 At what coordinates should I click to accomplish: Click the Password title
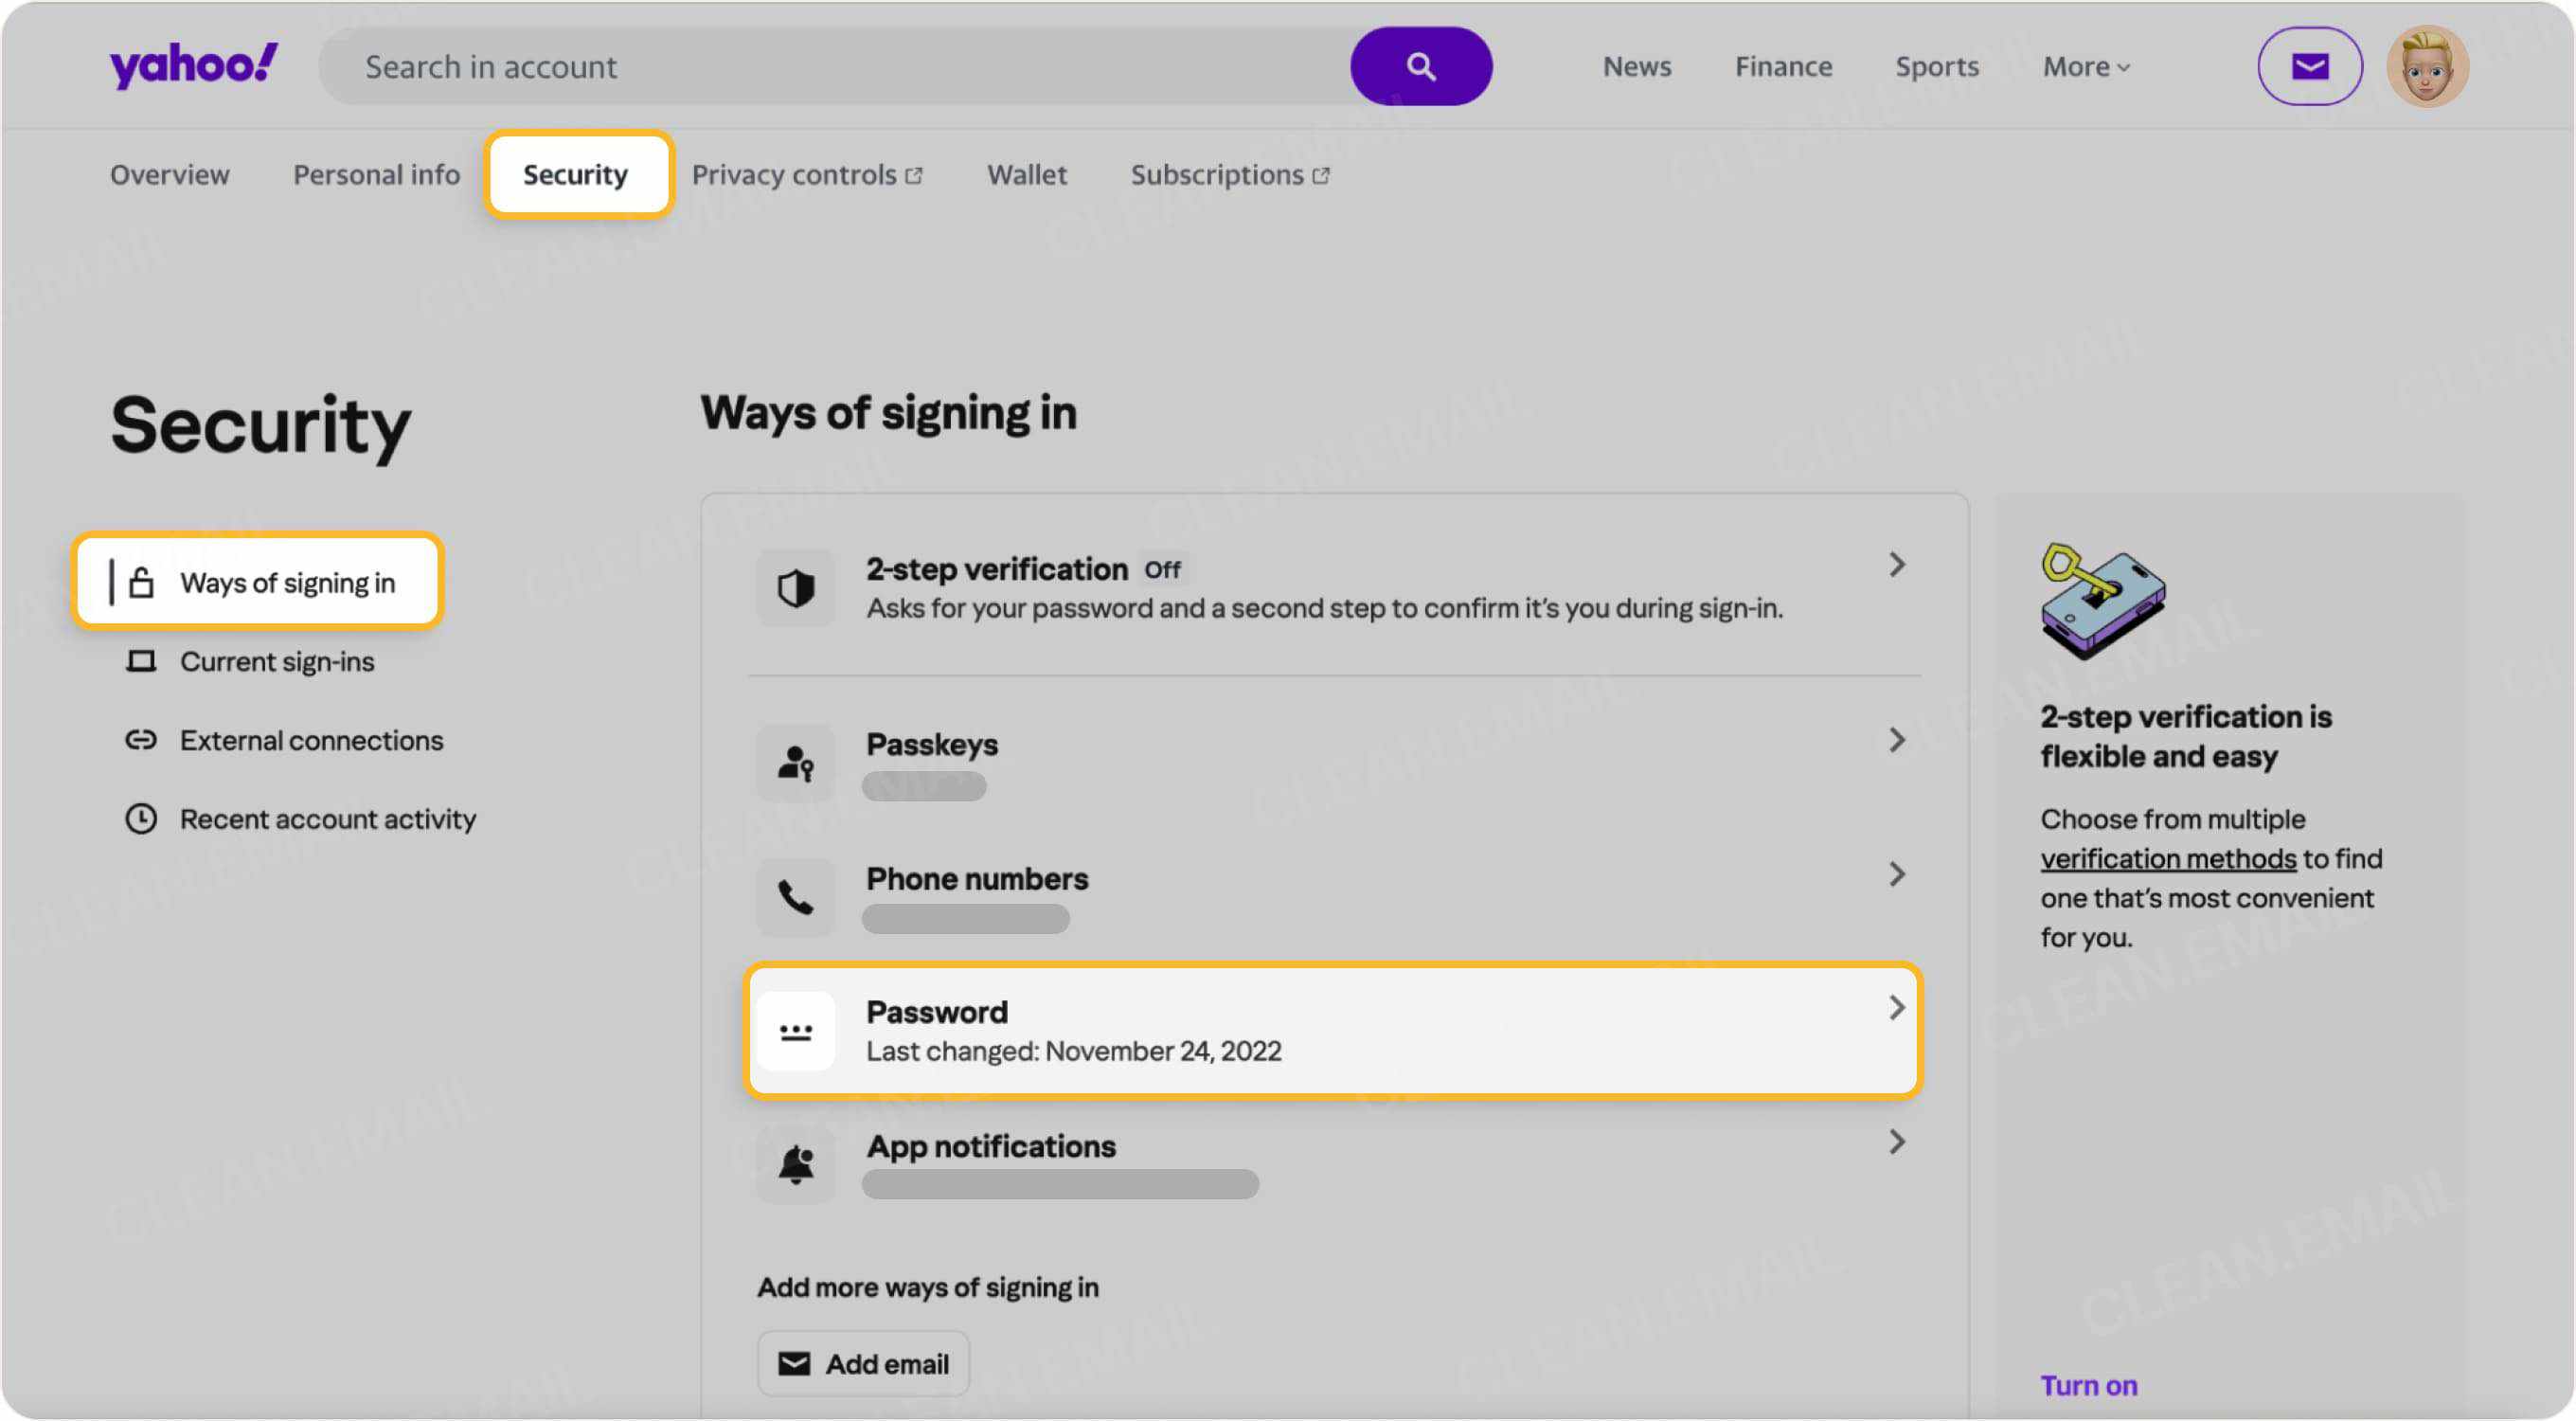(x=937, y=1012)
